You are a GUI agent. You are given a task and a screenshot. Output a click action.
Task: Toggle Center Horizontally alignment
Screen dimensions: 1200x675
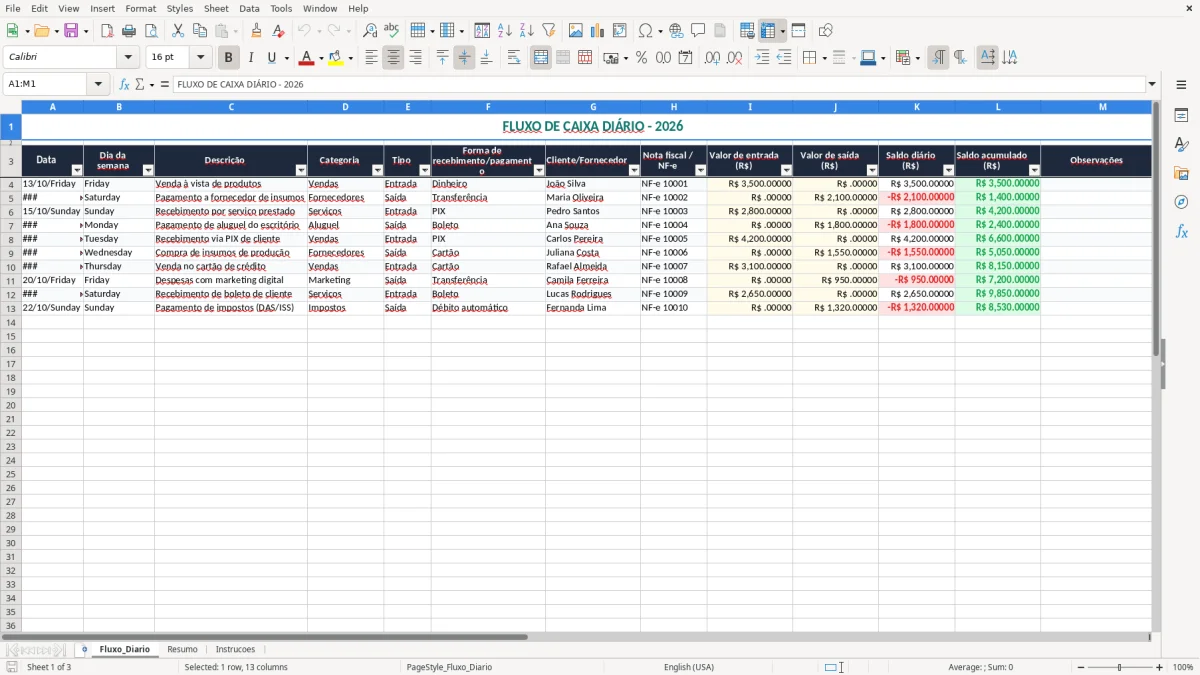pos(394,58)
